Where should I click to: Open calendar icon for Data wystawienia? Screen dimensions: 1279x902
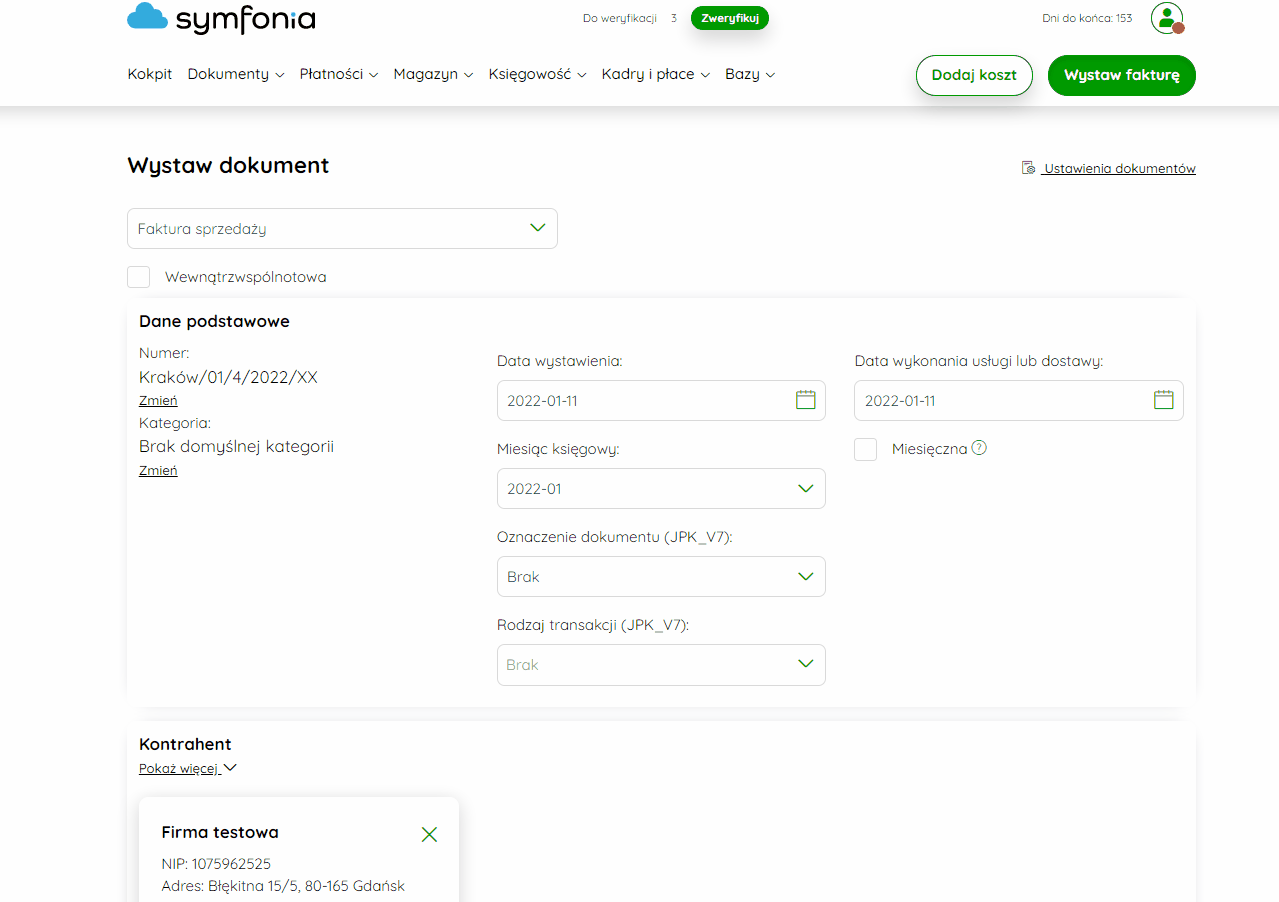click(x=805, y=400)
